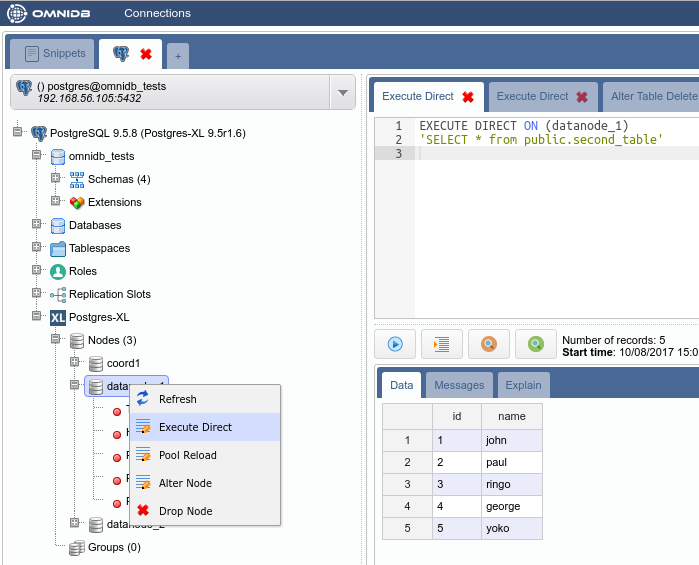
Task: Select Drop Node in context menu
Action: click(185, 511)
